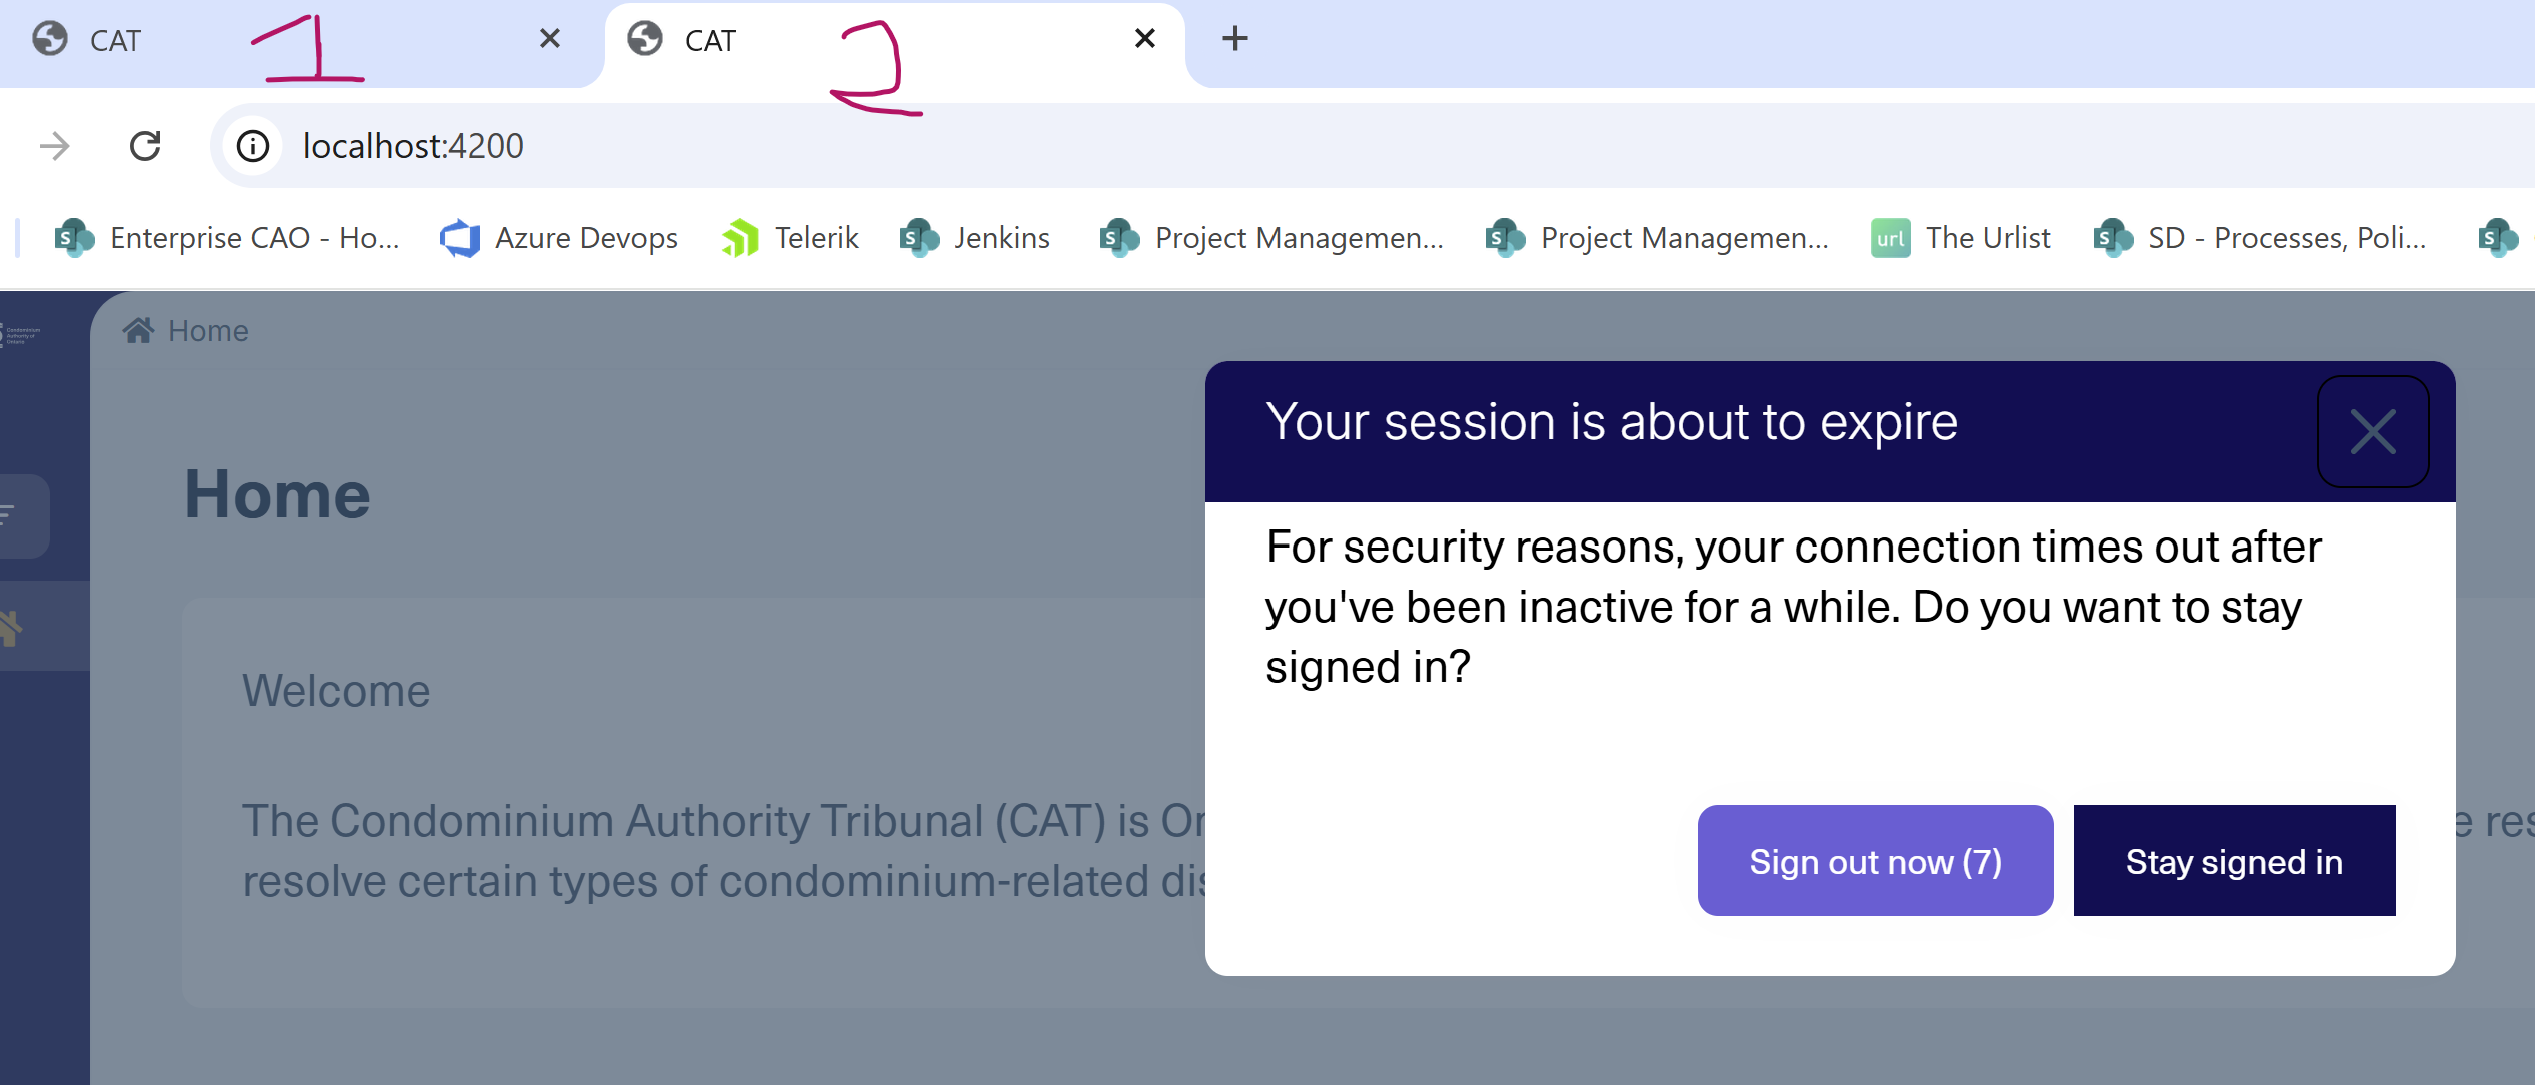Click the site information icon in address bar

253,146
